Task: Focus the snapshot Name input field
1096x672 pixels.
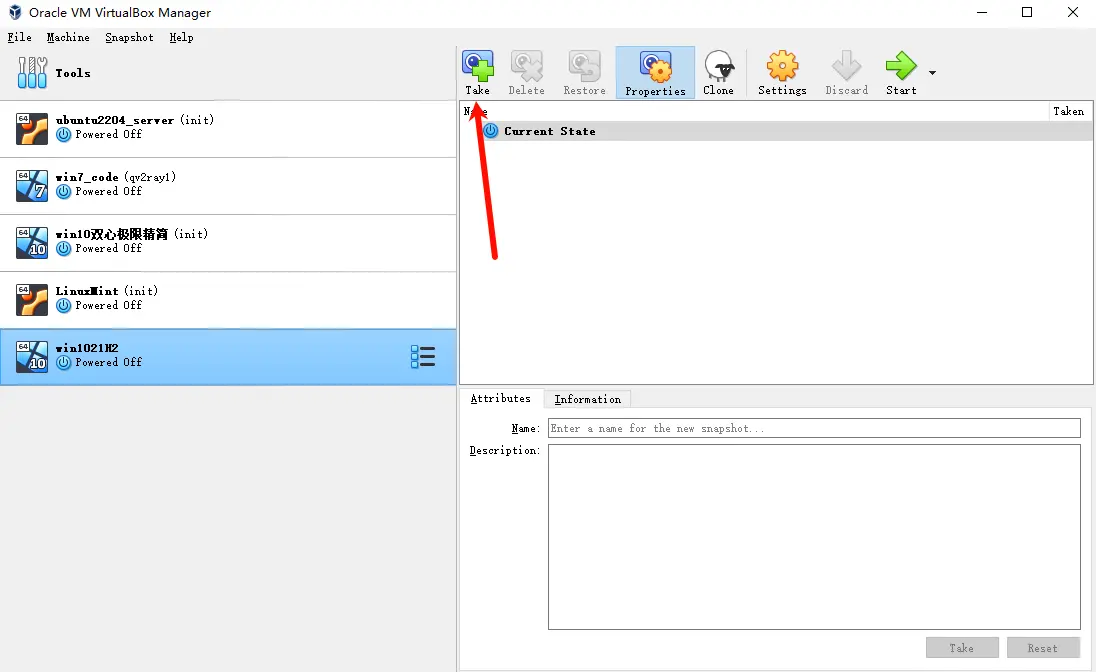Action: [814, 428]
